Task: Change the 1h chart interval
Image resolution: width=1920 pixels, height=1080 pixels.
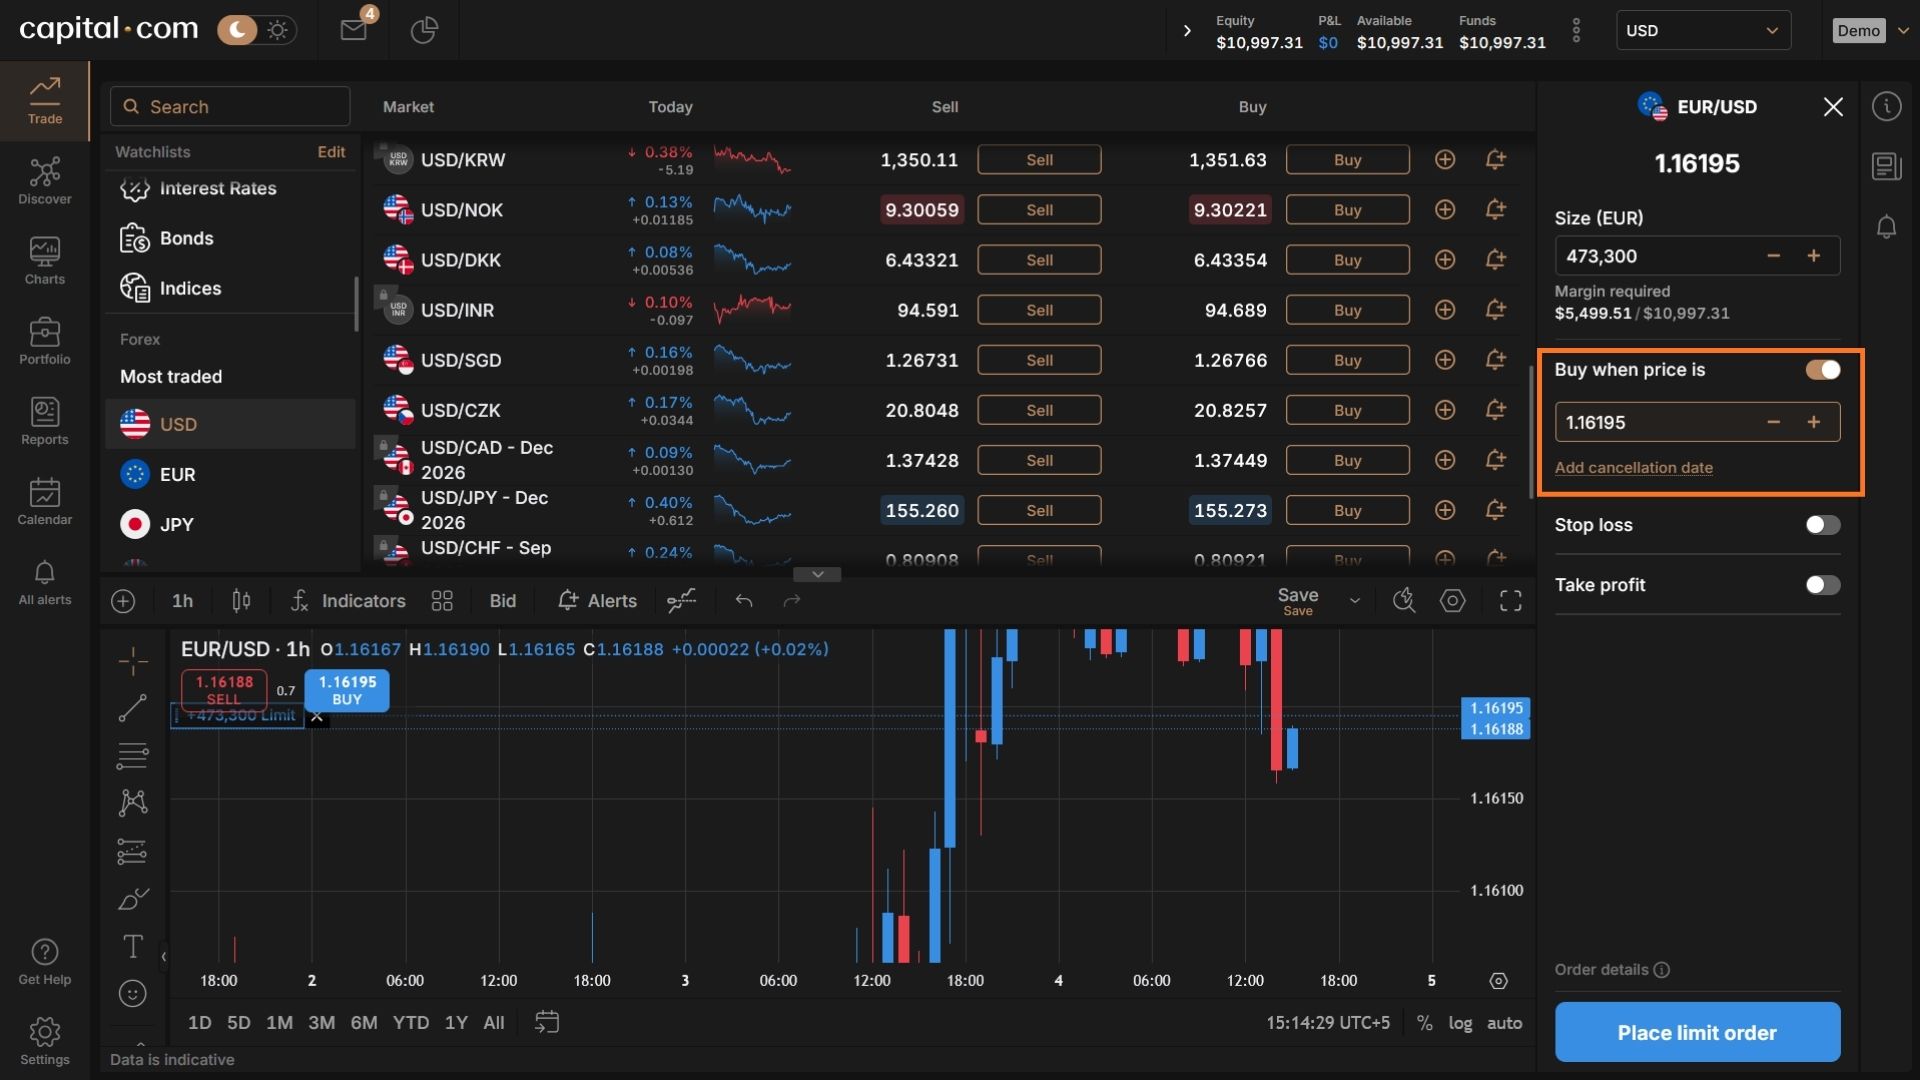Action: 182,600
